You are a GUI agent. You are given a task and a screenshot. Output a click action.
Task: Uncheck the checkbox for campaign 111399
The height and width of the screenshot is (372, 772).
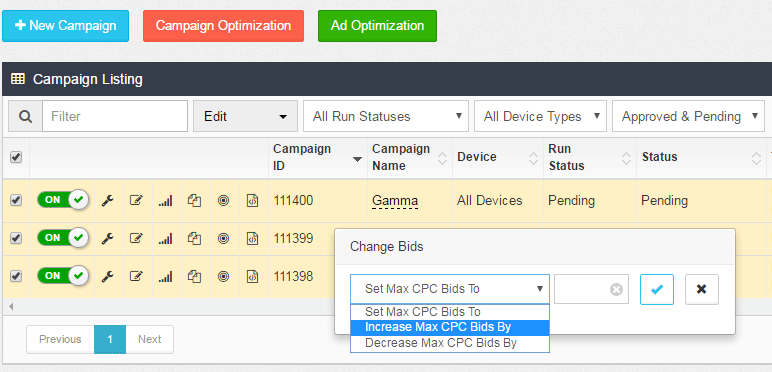pyautogui.click(x=16, y=238)
